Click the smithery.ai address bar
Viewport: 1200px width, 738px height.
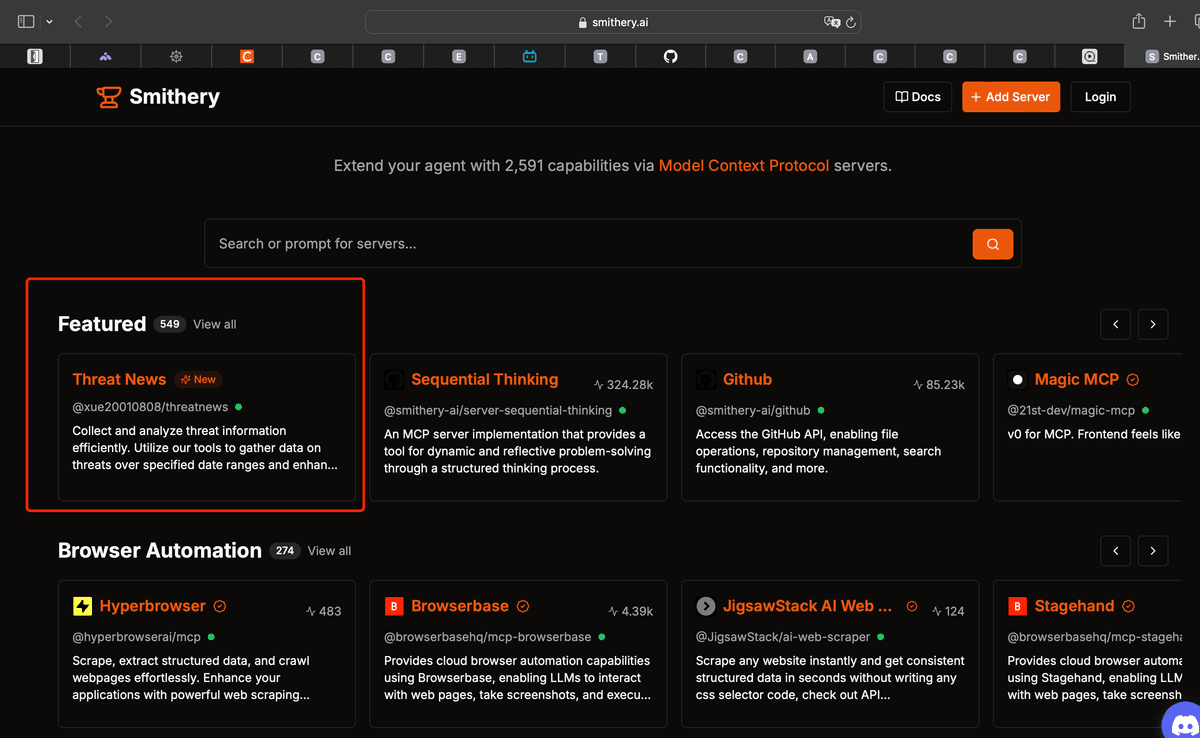(613, 22)
